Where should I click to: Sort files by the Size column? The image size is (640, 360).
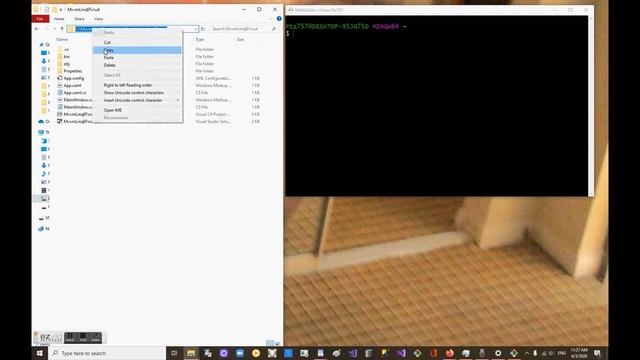point(240,40)
